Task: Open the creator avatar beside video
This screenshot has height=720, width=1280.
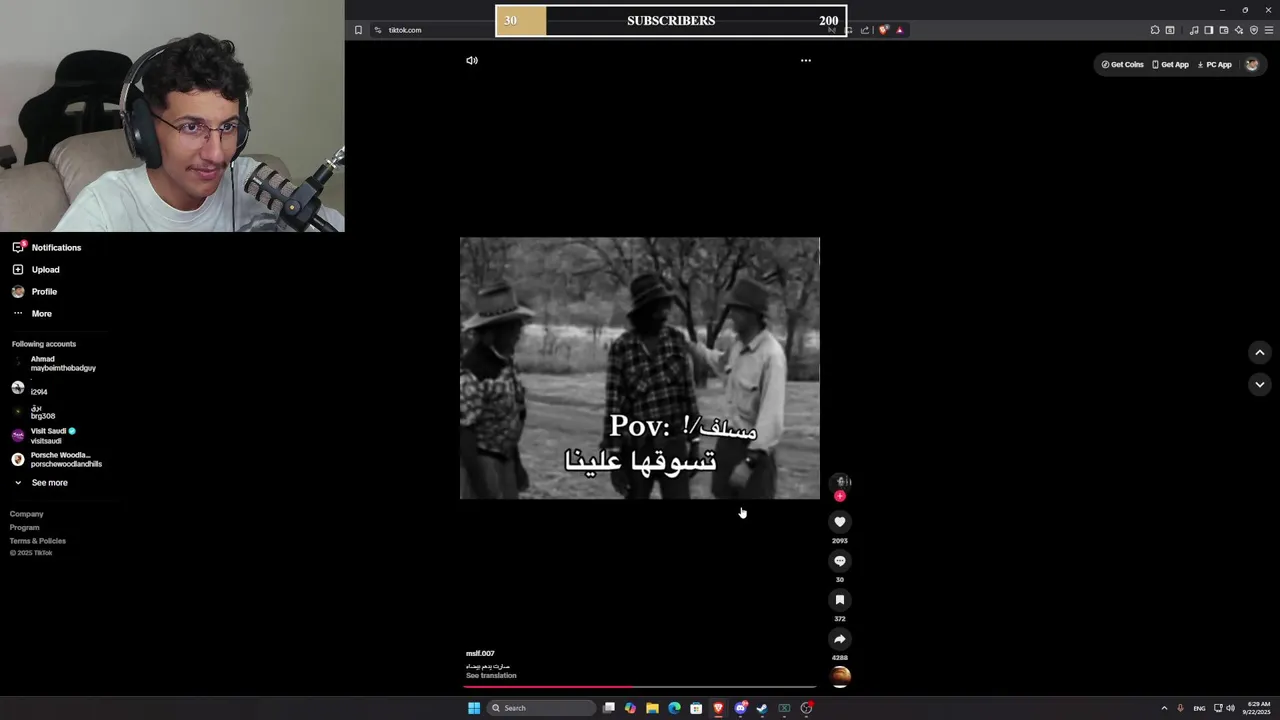Action: coord(841,481)
